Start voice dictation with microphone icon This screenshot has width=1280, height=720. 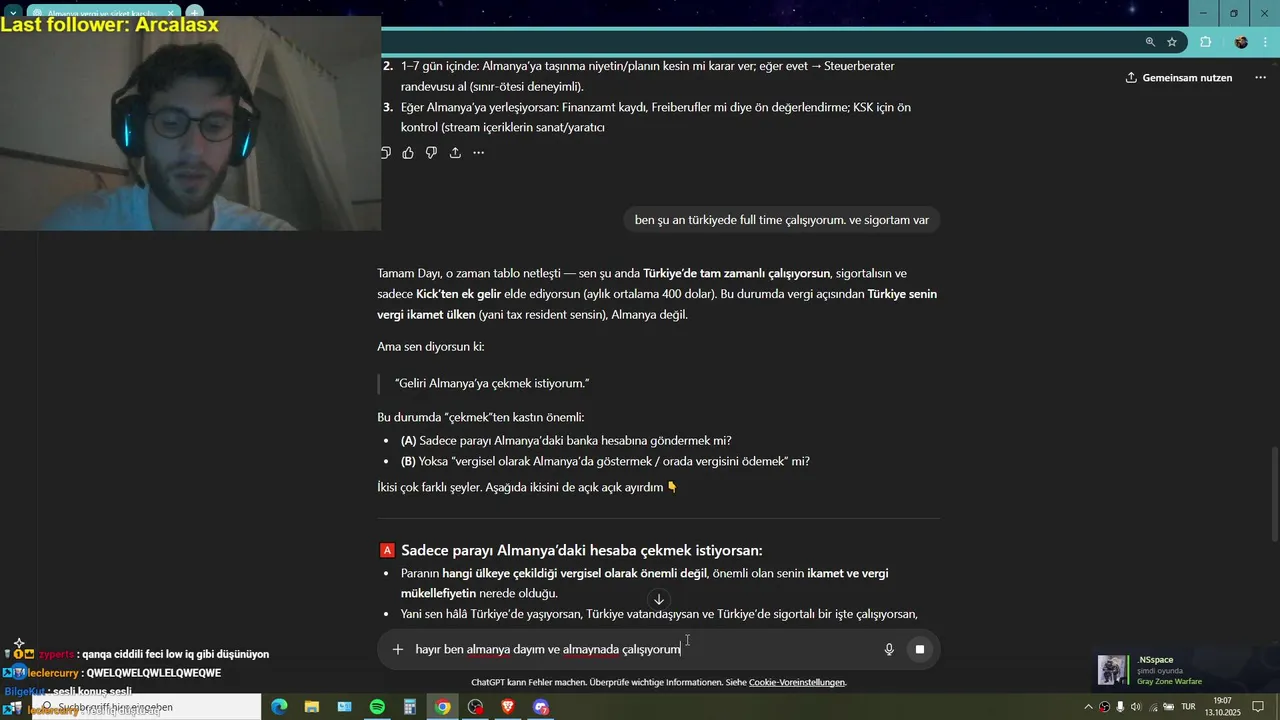[889, 649]
